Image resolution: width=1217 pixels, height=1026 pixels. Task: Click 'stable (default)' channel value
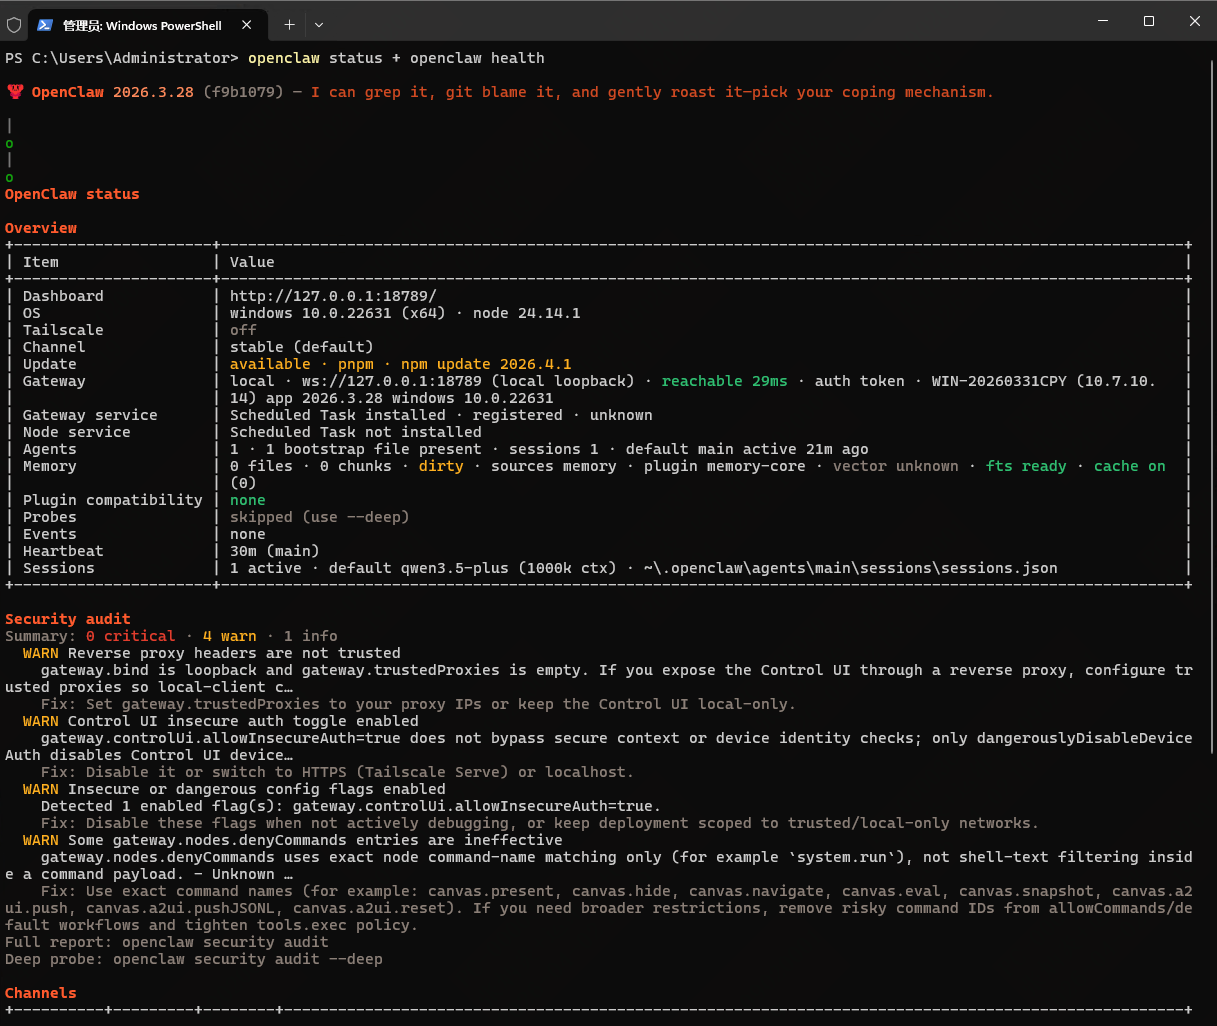(x=301, y=347)
